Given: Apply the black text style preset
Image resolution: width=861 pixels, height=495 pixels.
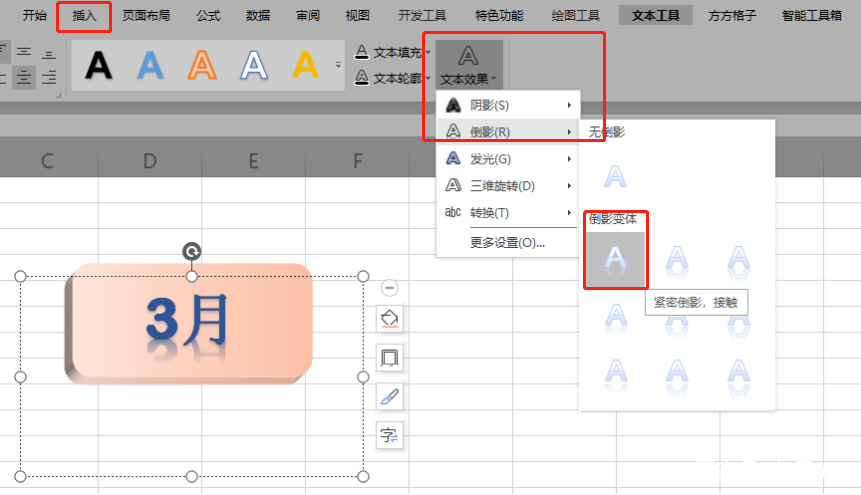Looking at the screenshot, I should coord(99,65).
